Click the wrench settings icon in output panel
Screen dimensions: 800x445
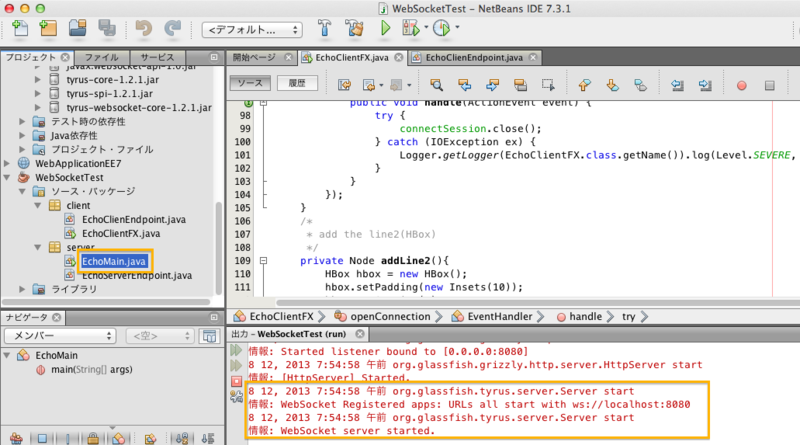[236, 397]
